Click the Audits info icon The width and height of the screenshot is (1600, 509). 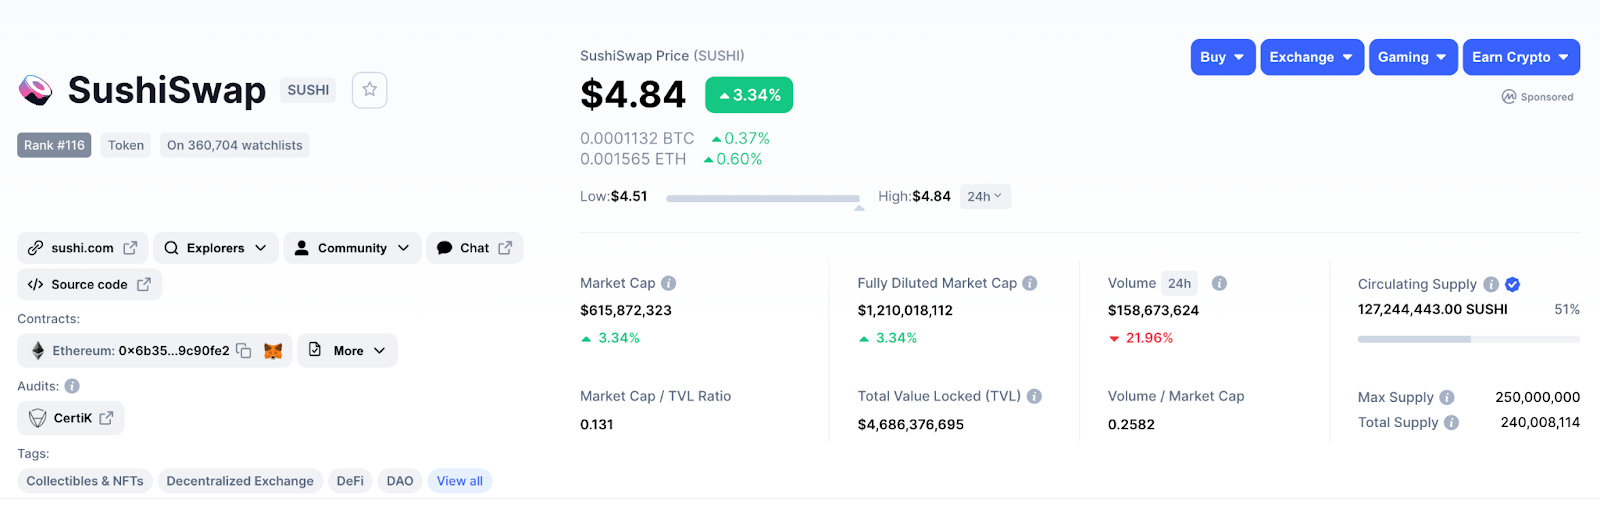[x=72, y=386]
